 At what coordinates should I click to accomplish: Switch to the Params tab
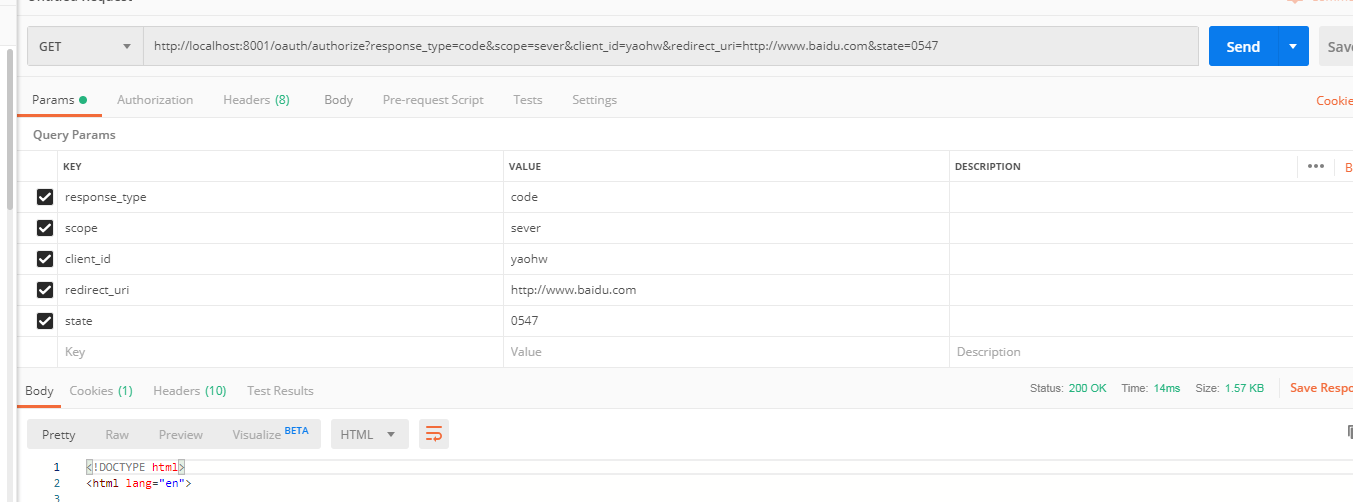pos(59,100)
